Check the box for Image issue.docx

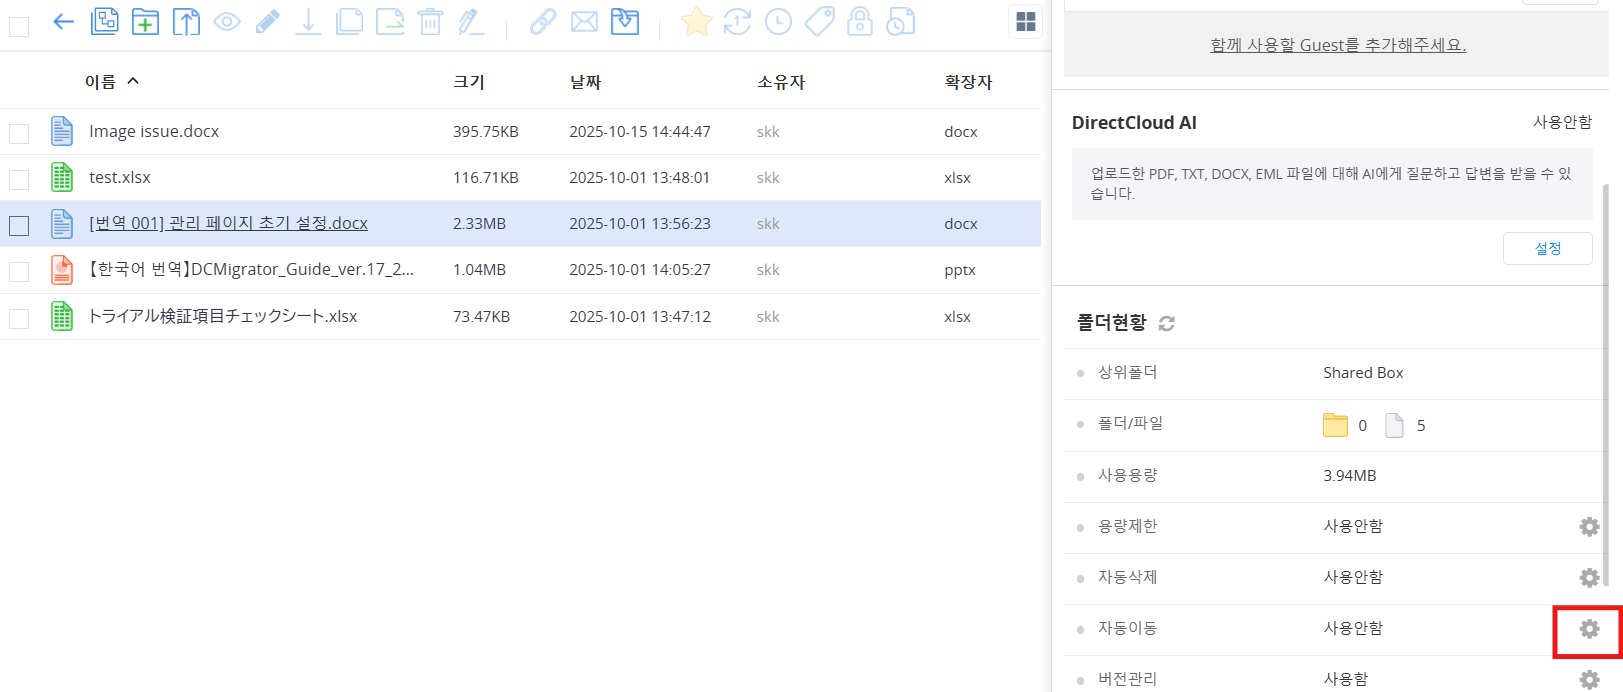(19, 133)
